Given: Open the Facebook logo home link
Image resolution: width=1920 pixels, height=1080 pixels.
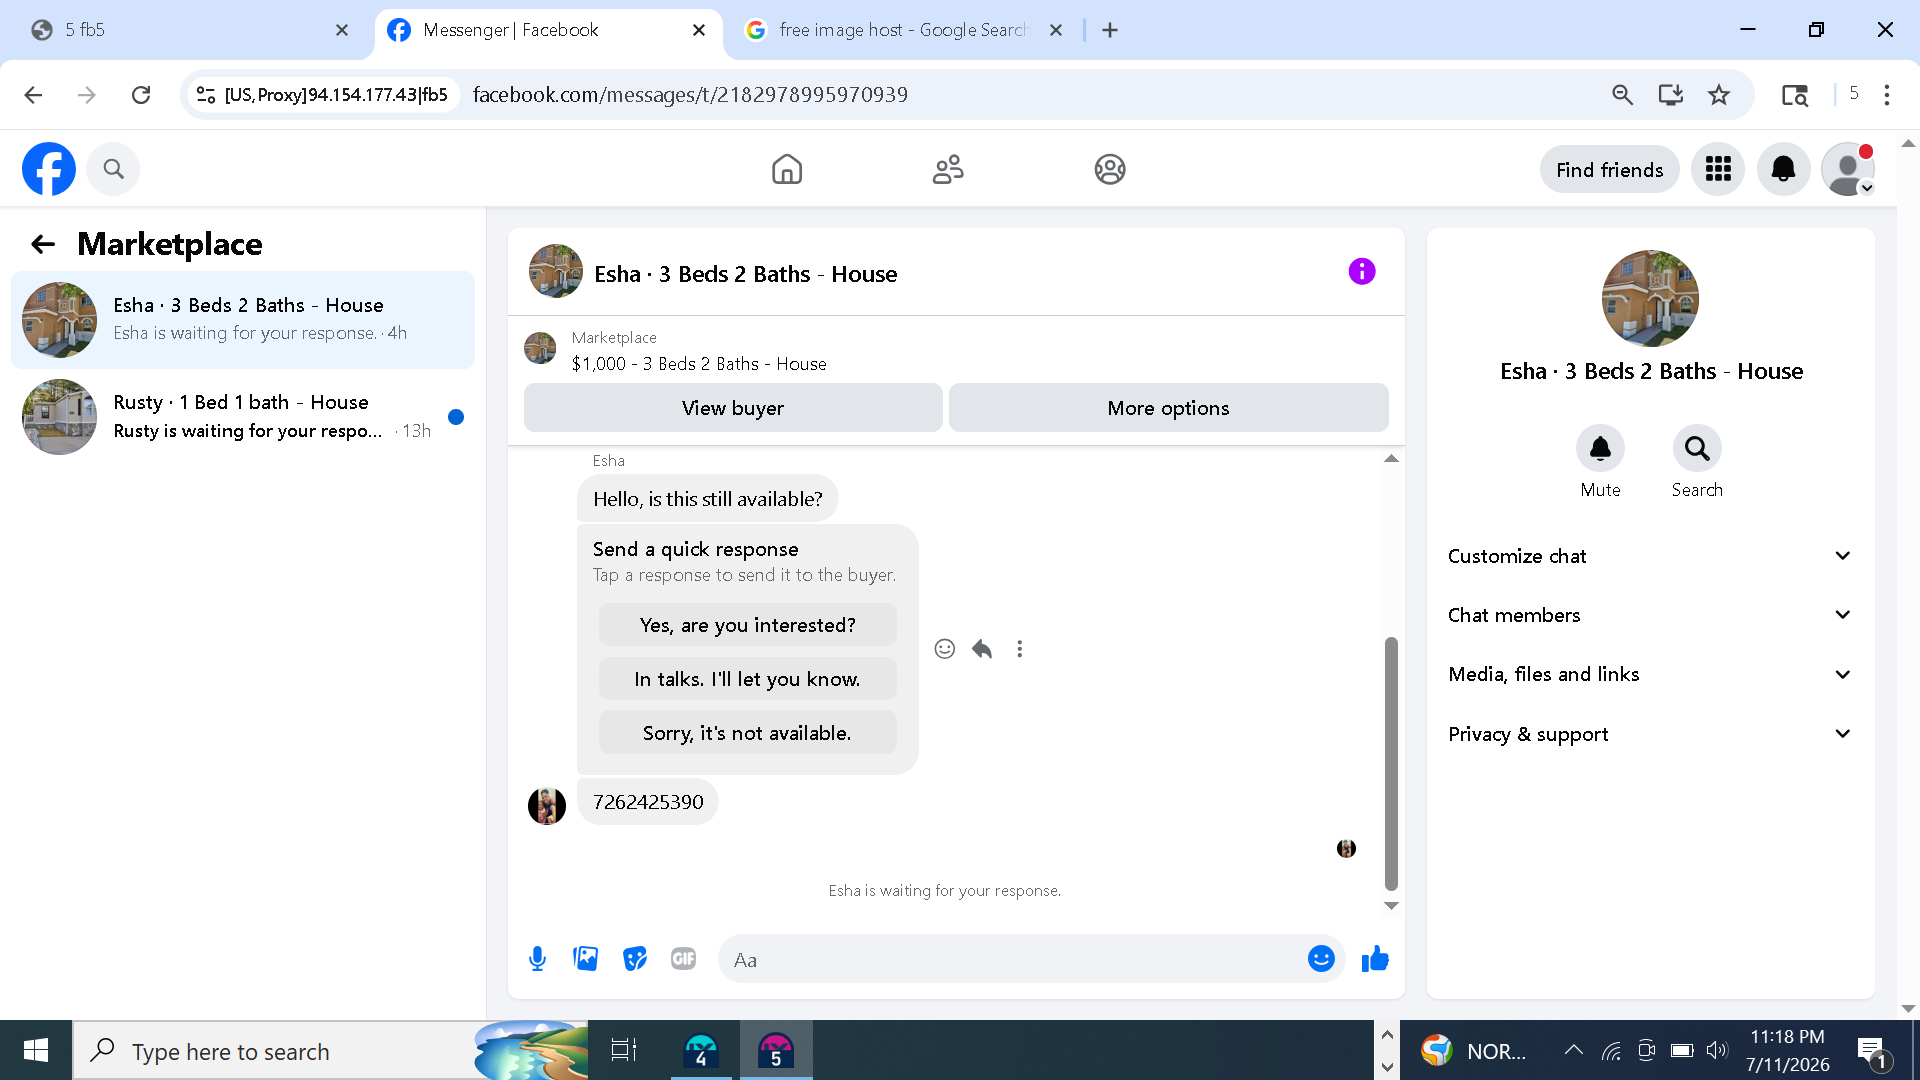Looking at the screenshot, I should (x=49, y=169).
